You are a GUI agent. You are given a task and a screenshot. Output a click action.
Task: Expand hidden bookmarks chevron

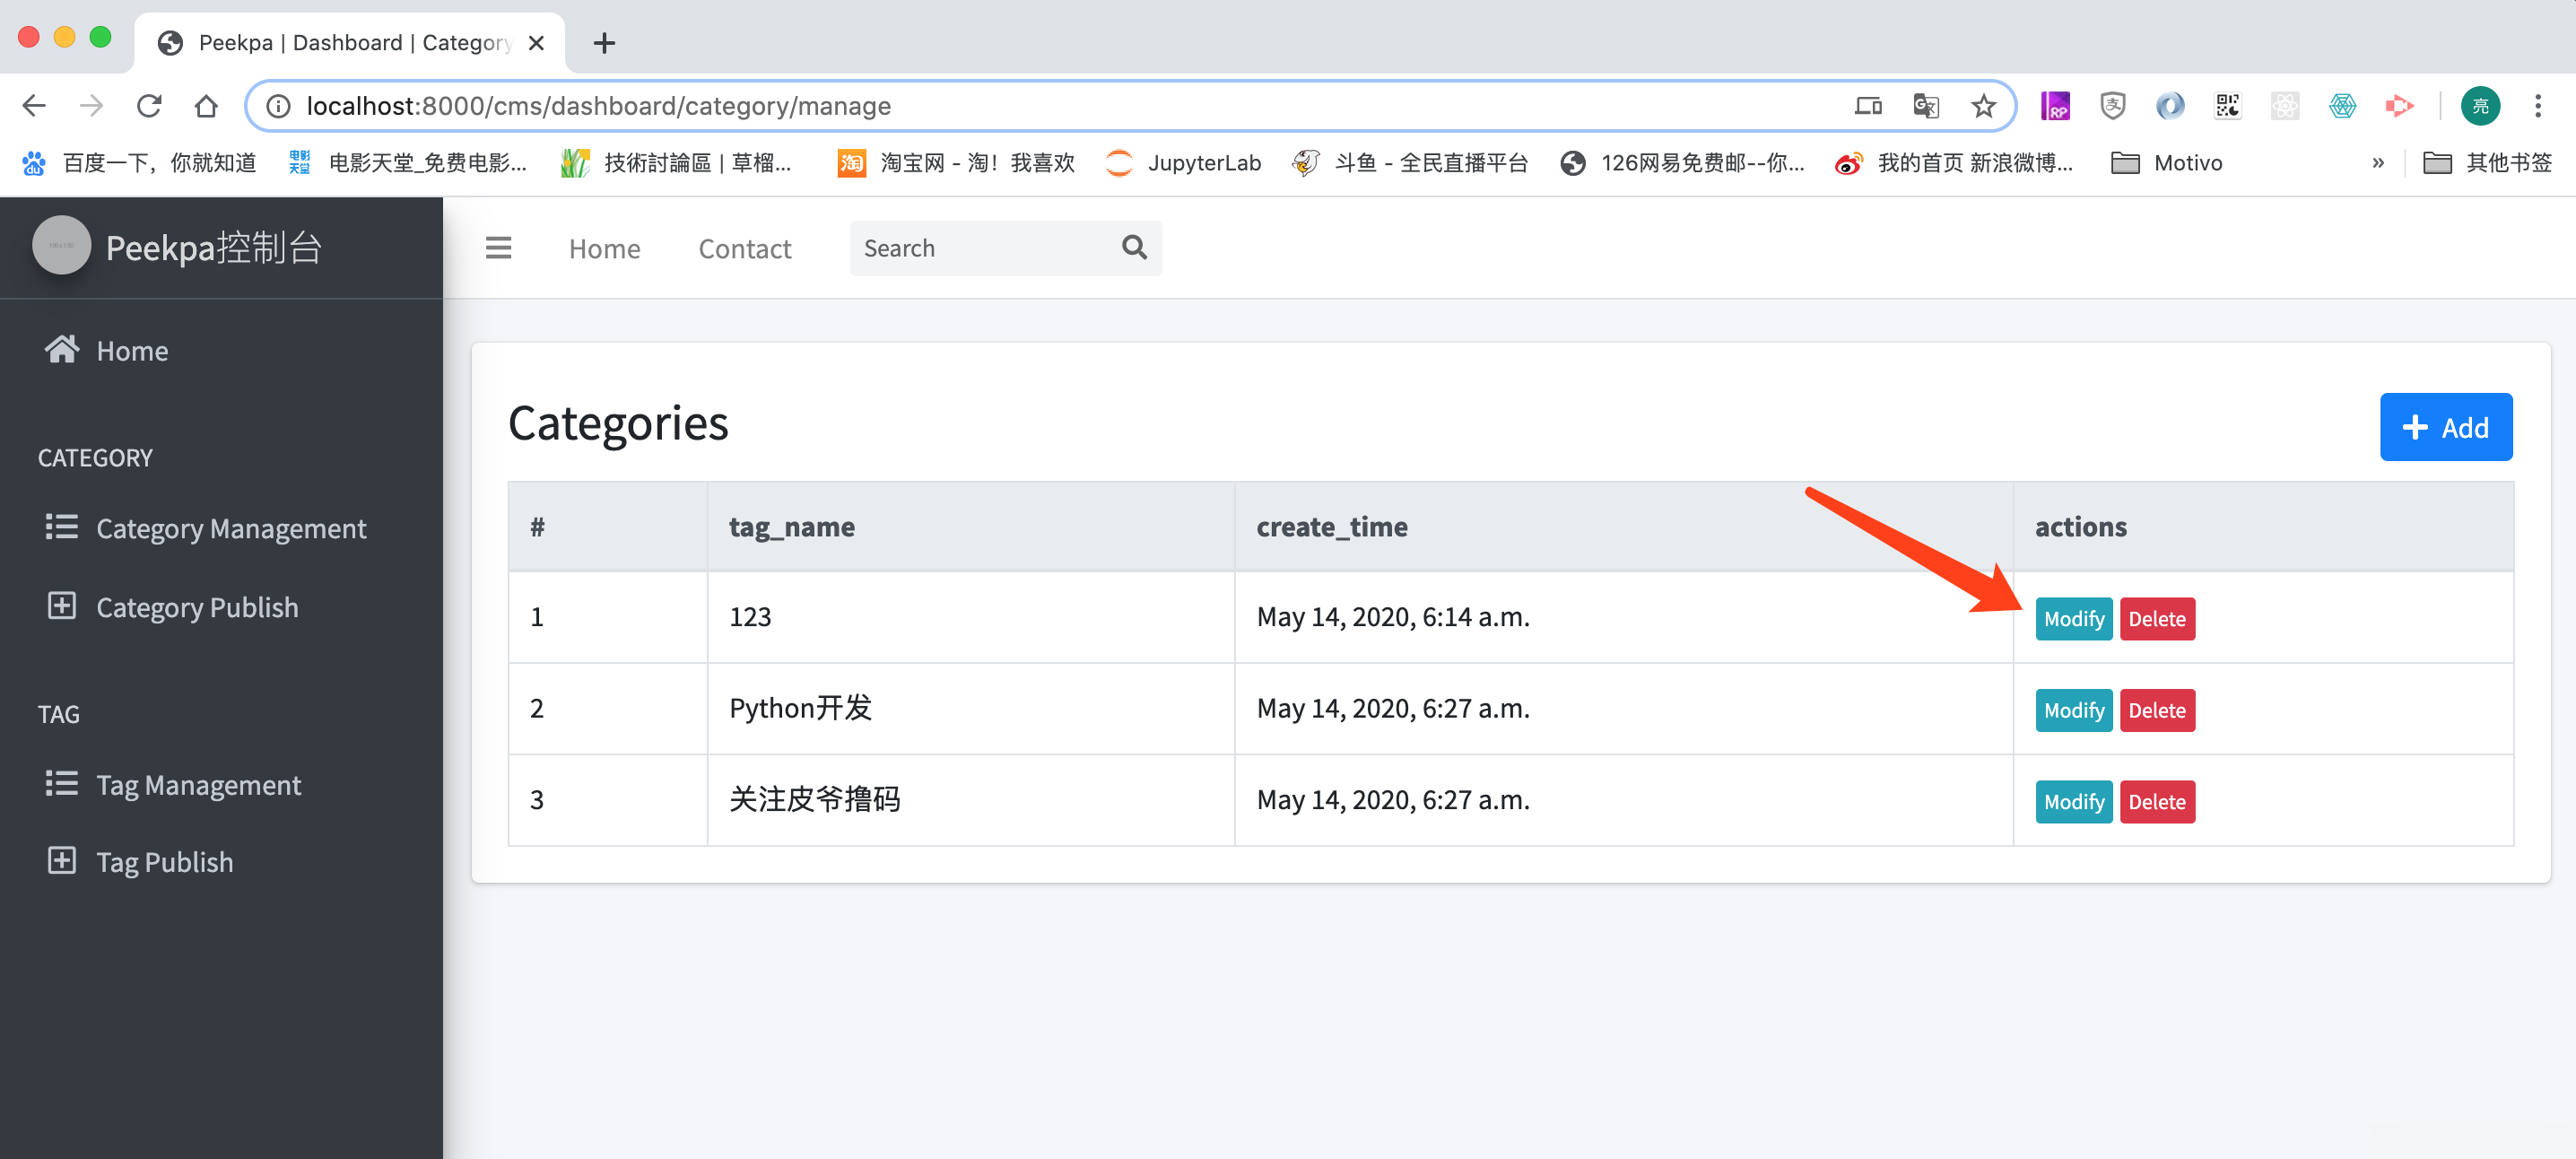pyautogui.click(x=2377, y=163)
